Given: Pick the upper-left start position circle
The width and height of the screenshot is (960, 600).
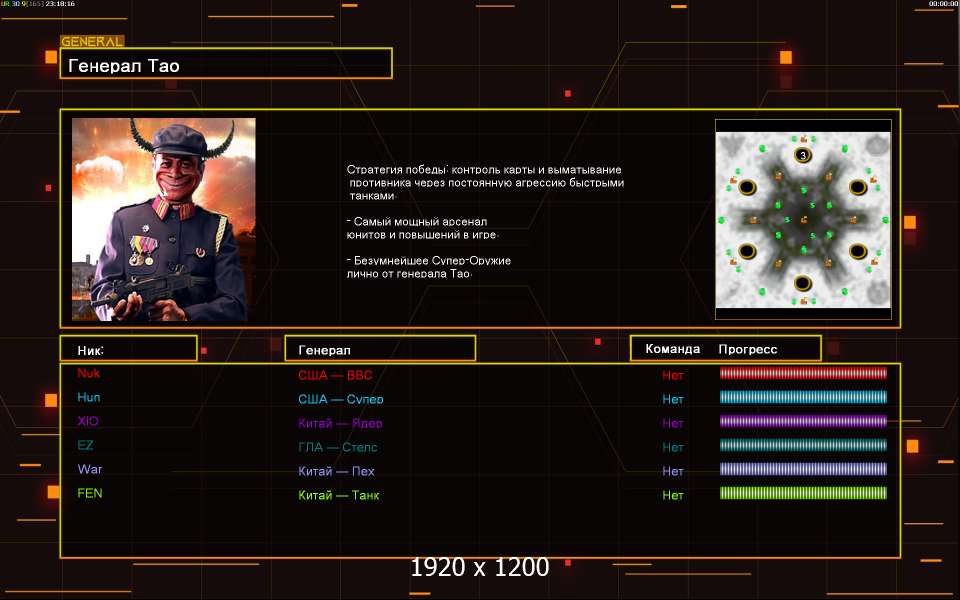Looking at the screenshot, I should point(747,187).
